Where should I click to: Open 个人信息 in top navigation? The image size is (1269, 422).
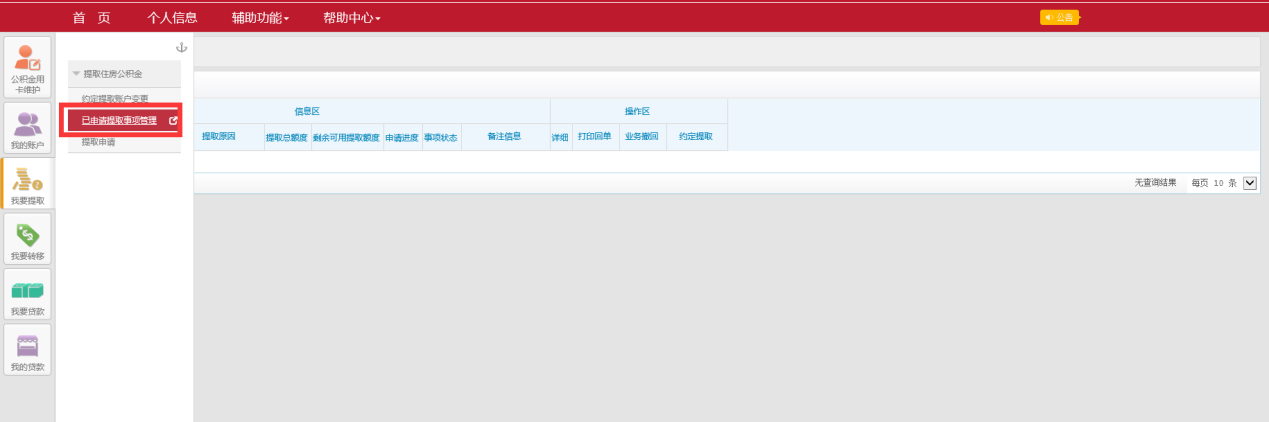(x=172, y=18)
